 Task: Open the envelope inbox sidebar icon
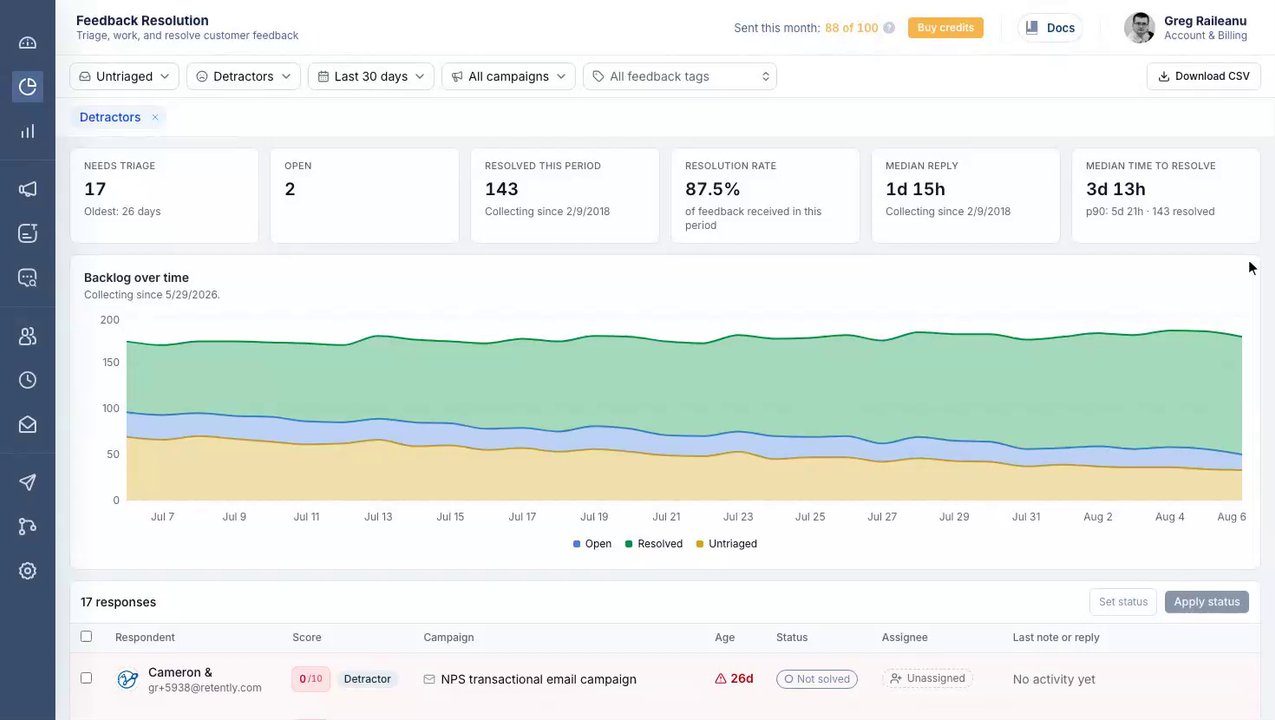27,424
